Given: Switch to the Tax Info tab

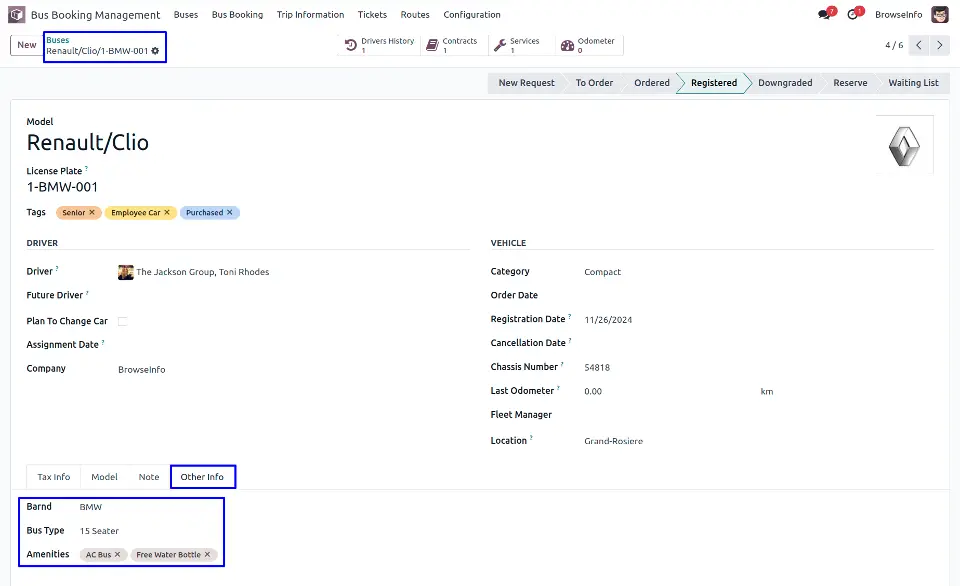Looking at the screenshot, I should (x=54, y=477).
